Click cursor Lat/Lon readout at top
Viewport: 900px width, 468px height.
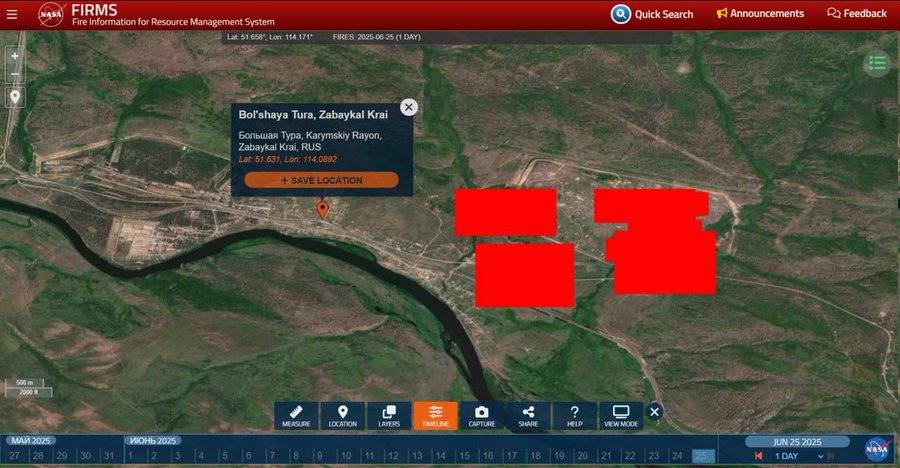(x=270, y=37)
